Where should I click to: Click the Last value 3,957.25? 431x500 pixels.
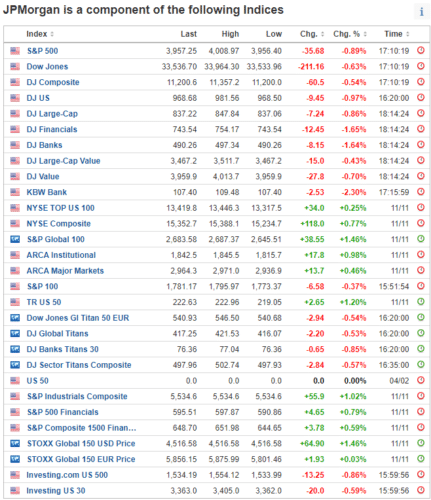click(x=181, y=51)
